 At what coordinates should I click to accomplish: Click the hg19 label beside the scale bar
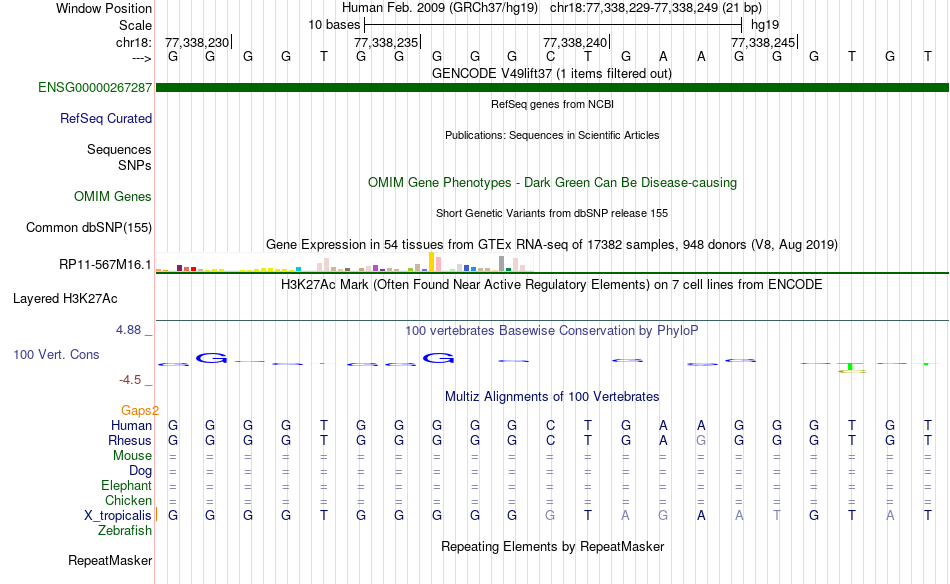[x=765, y=25]
